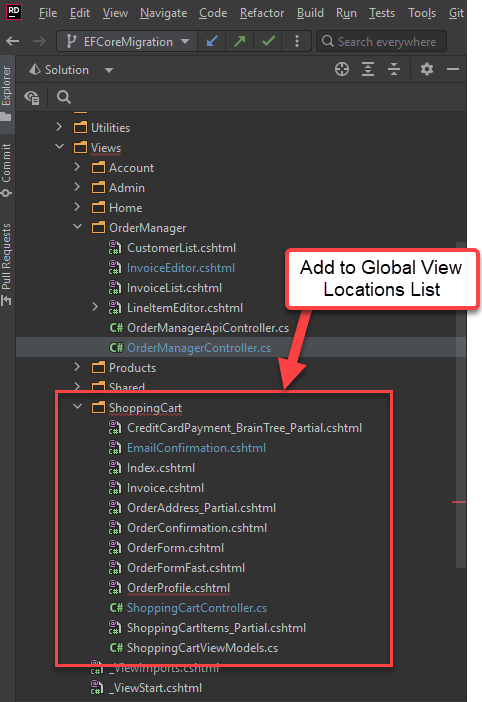Select EmailConfirmation.cshtml in ShoppingCart
This screenshot has width=482, height=702.
196,448
